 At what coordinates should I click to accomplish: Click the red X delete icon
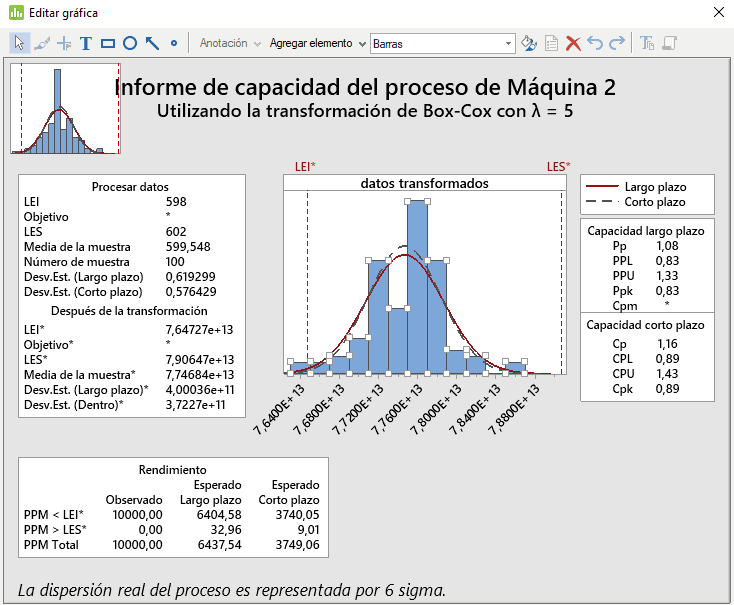tap(574, 43)
